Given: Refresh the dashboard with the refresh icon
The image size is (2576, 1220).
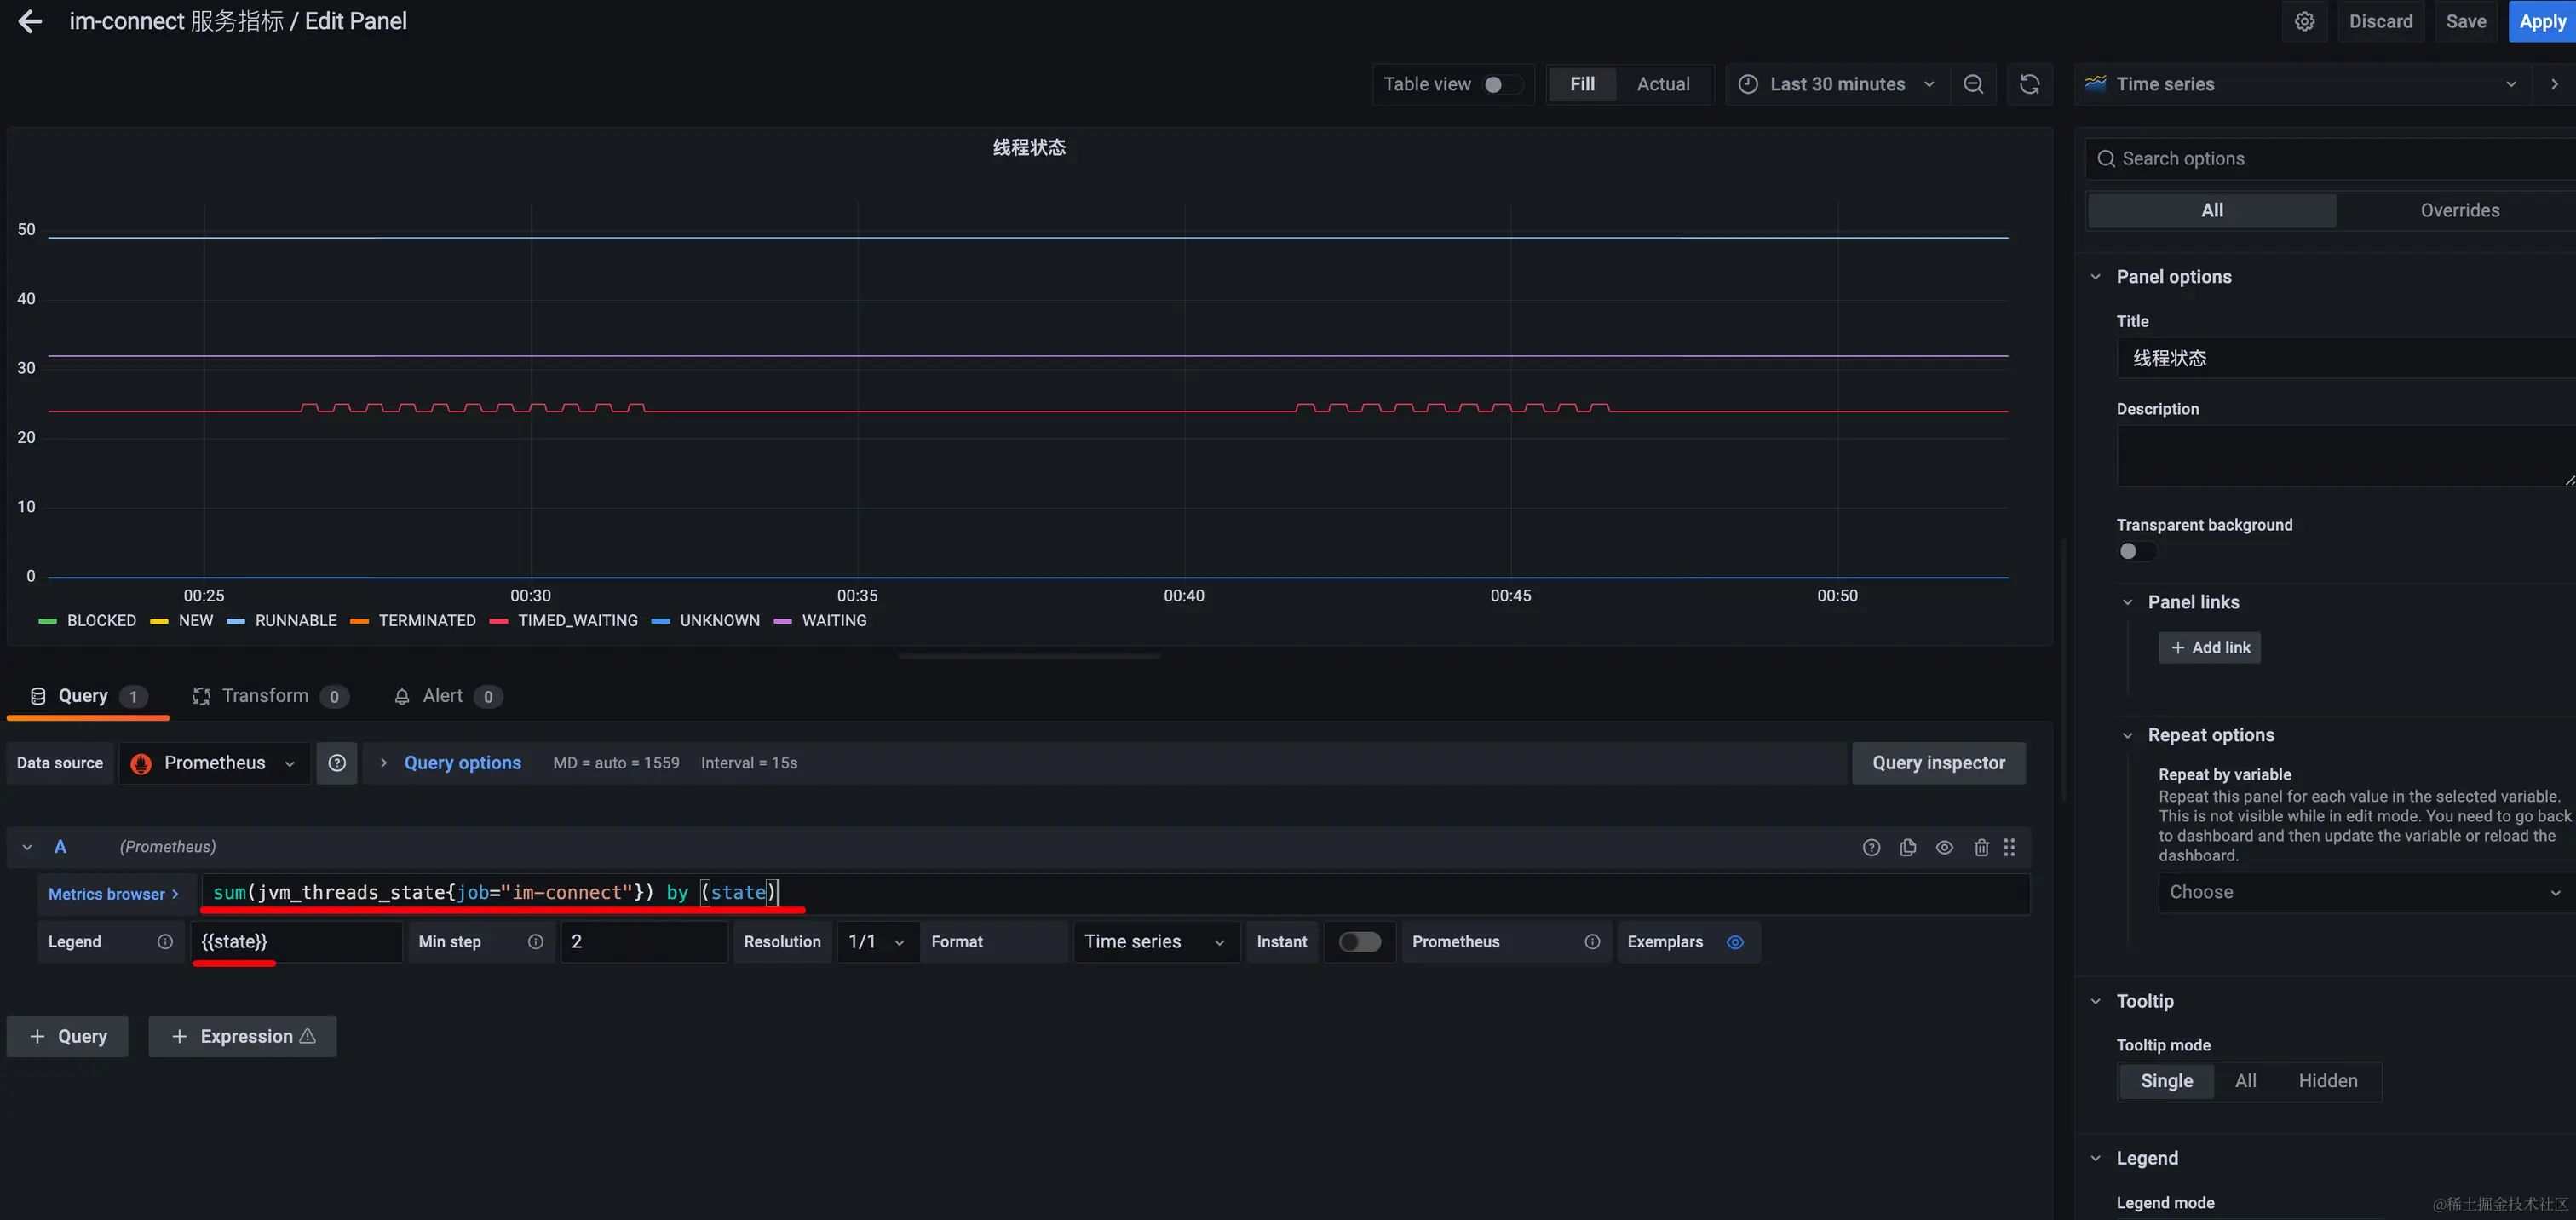Looking at the screenshot, I should [x=2029, y=84].
